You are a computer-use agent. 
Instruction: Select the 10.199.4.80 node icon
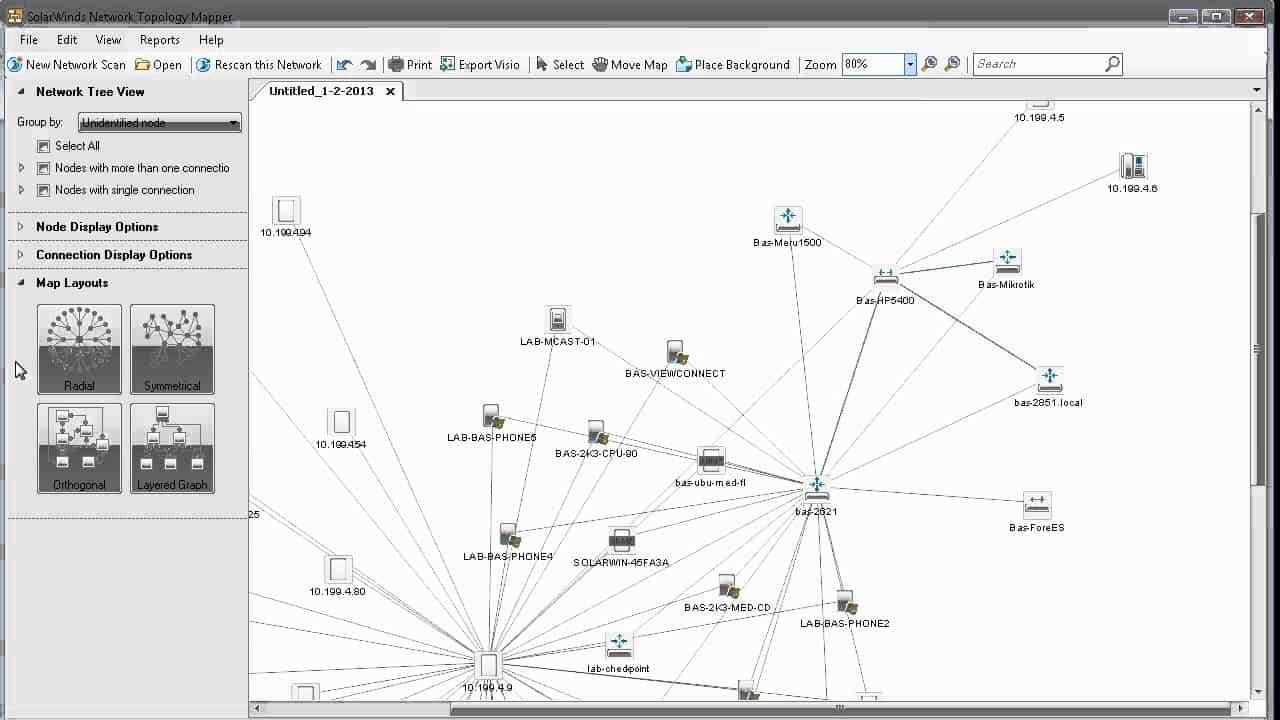339,570
